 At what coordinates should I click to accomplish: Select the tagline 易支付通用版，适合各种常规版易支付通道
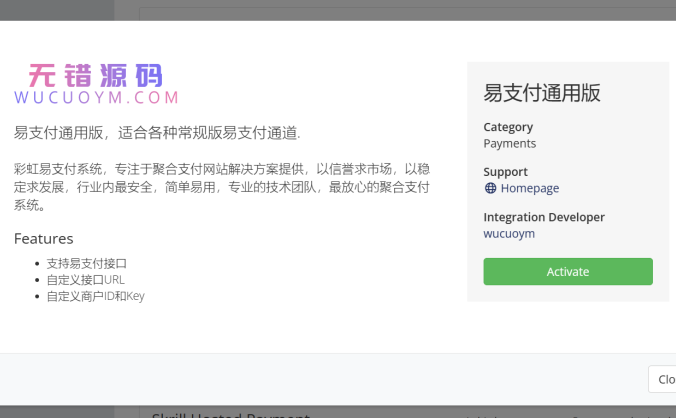coord(157,133)
